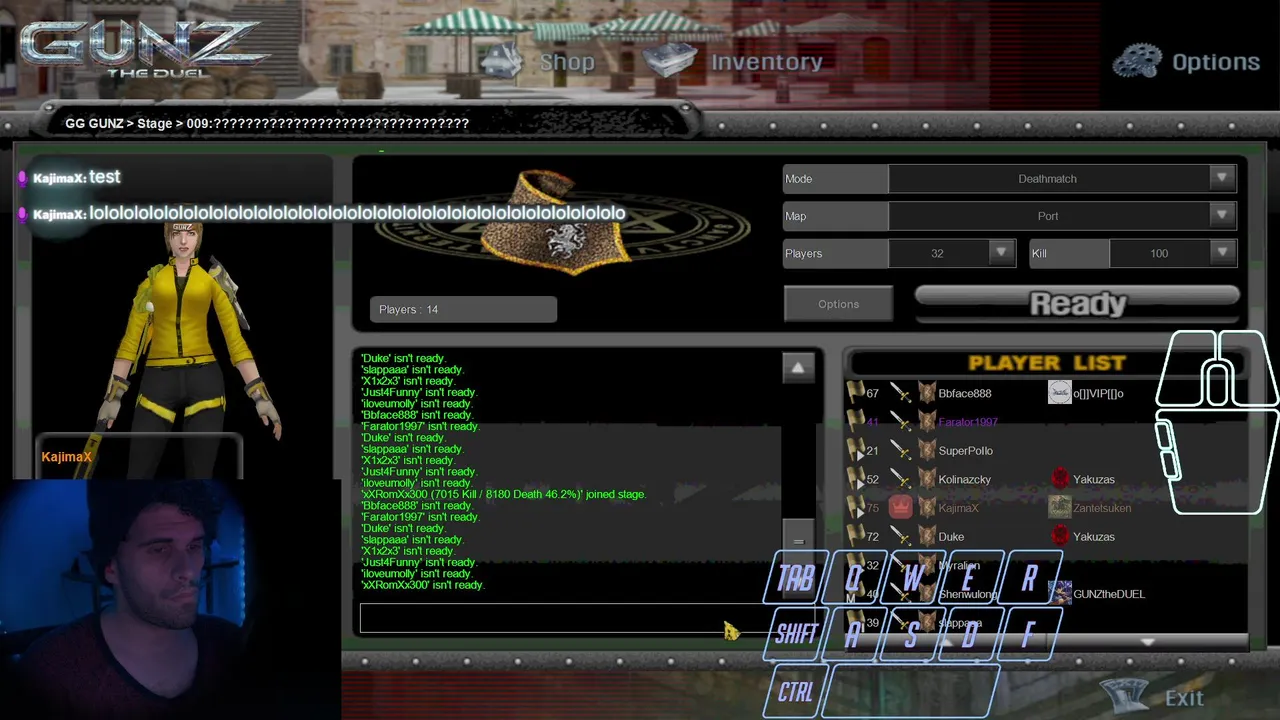Click the rank badge next to Farator1997
1280x720 pixels.
[x=927, y=422]
